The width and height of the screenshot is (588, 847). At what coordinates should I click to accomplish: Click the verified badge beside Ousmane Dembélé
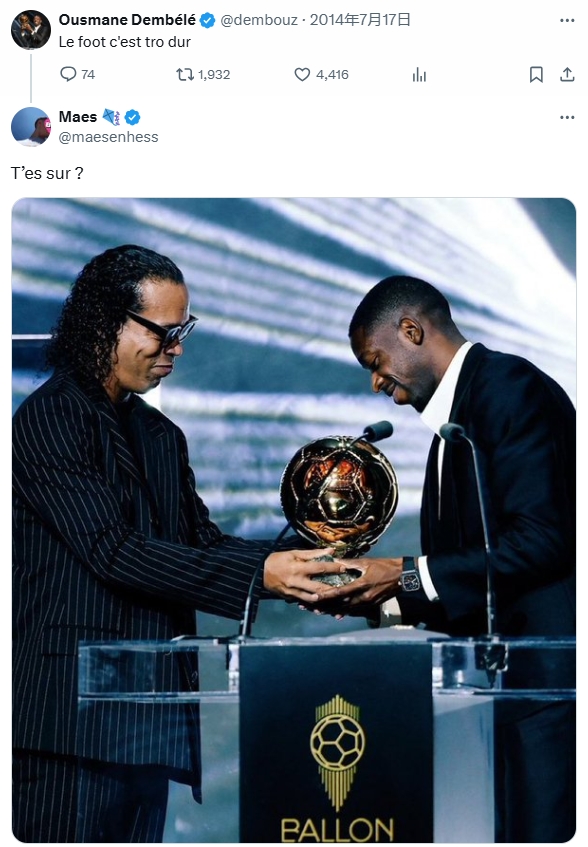[207, 21]
